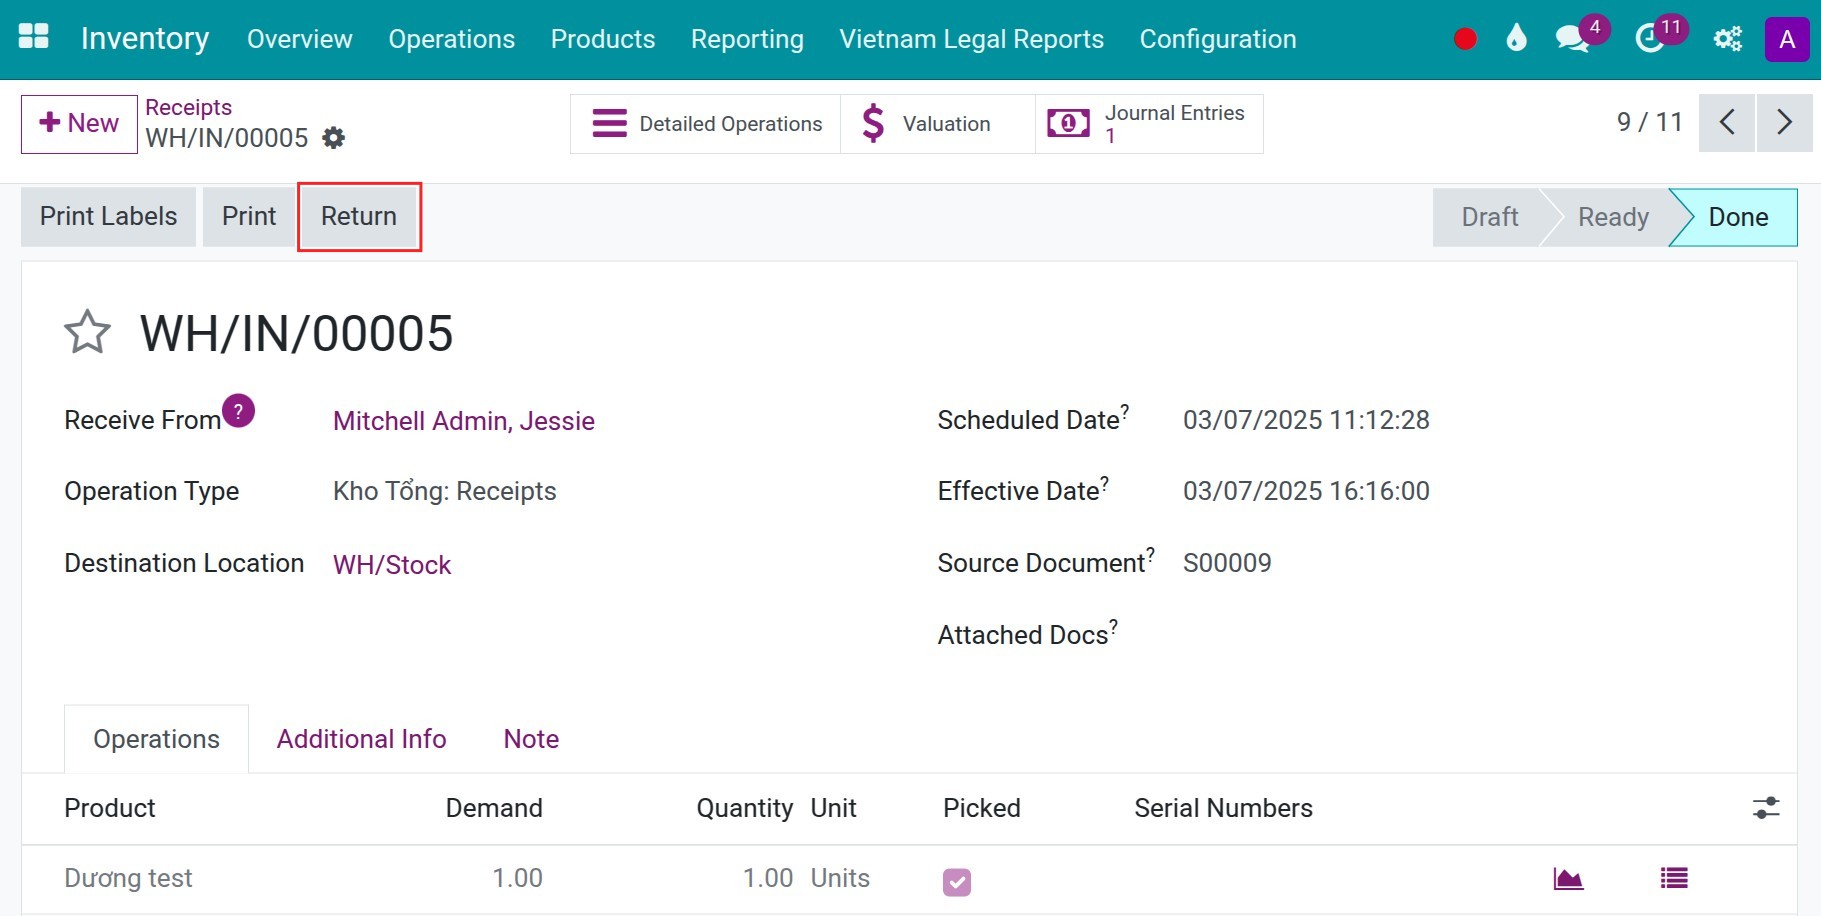Click Quantity column header
Screen dimensions: 1821x916
tap(745, 808)
